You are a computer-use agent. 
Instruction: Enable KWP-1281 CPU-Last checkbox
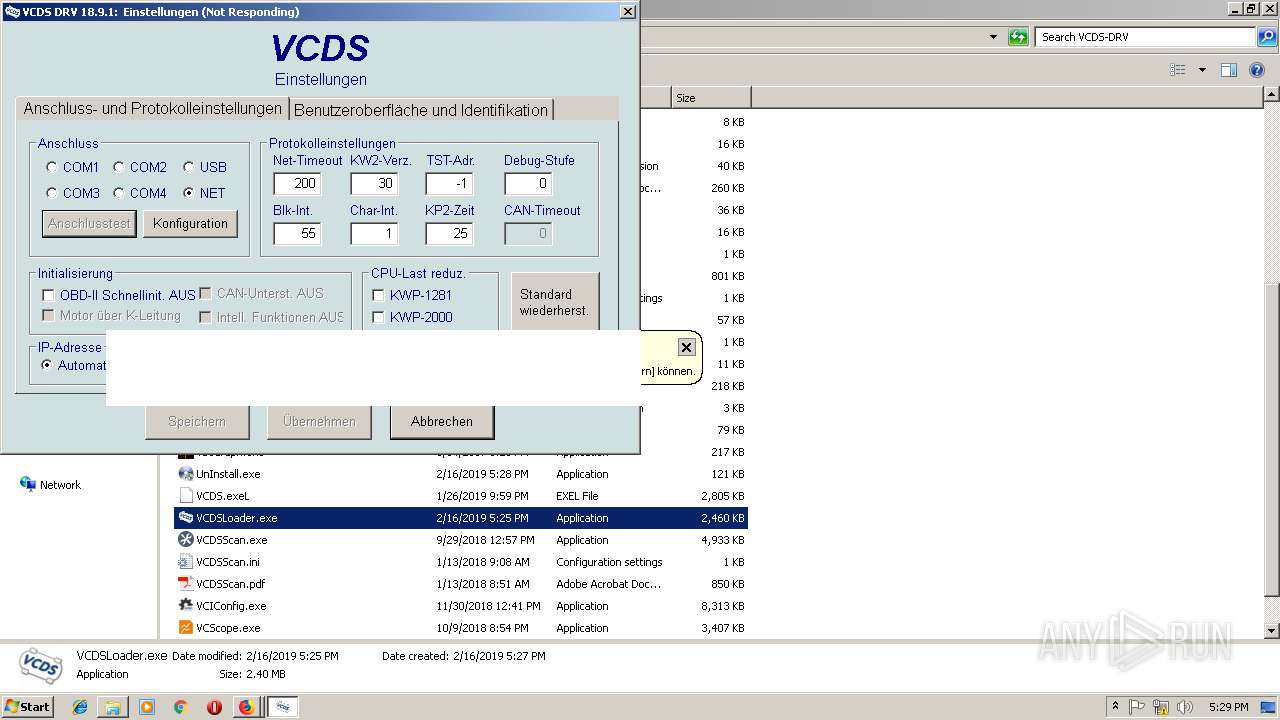tap(378, 295)
